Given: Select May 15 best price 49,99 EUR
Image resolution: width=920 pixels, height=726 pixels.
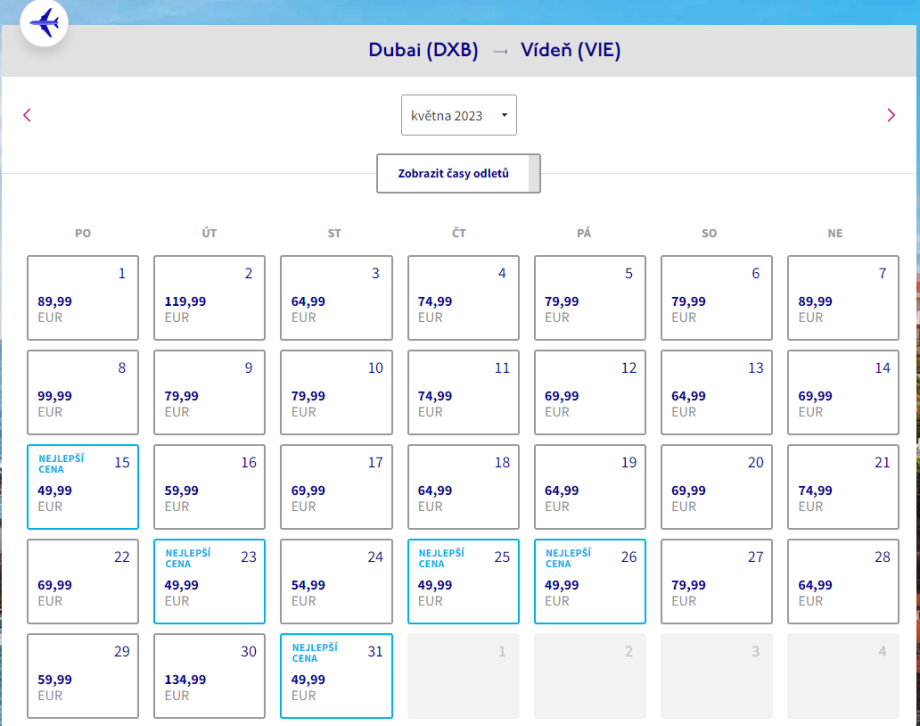Looking at the screenshot, I should 83,487.
